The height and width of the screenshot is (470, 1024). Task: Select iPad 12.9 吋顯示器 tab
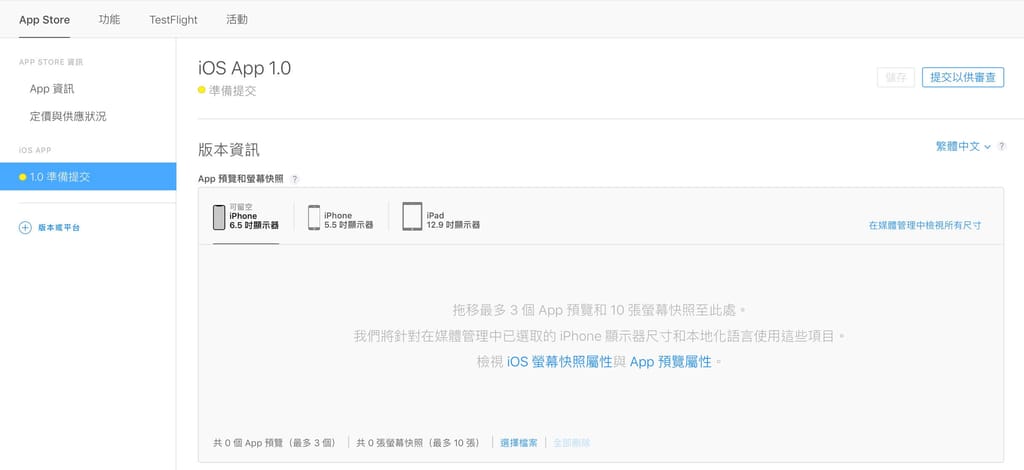tap(441, 217)
